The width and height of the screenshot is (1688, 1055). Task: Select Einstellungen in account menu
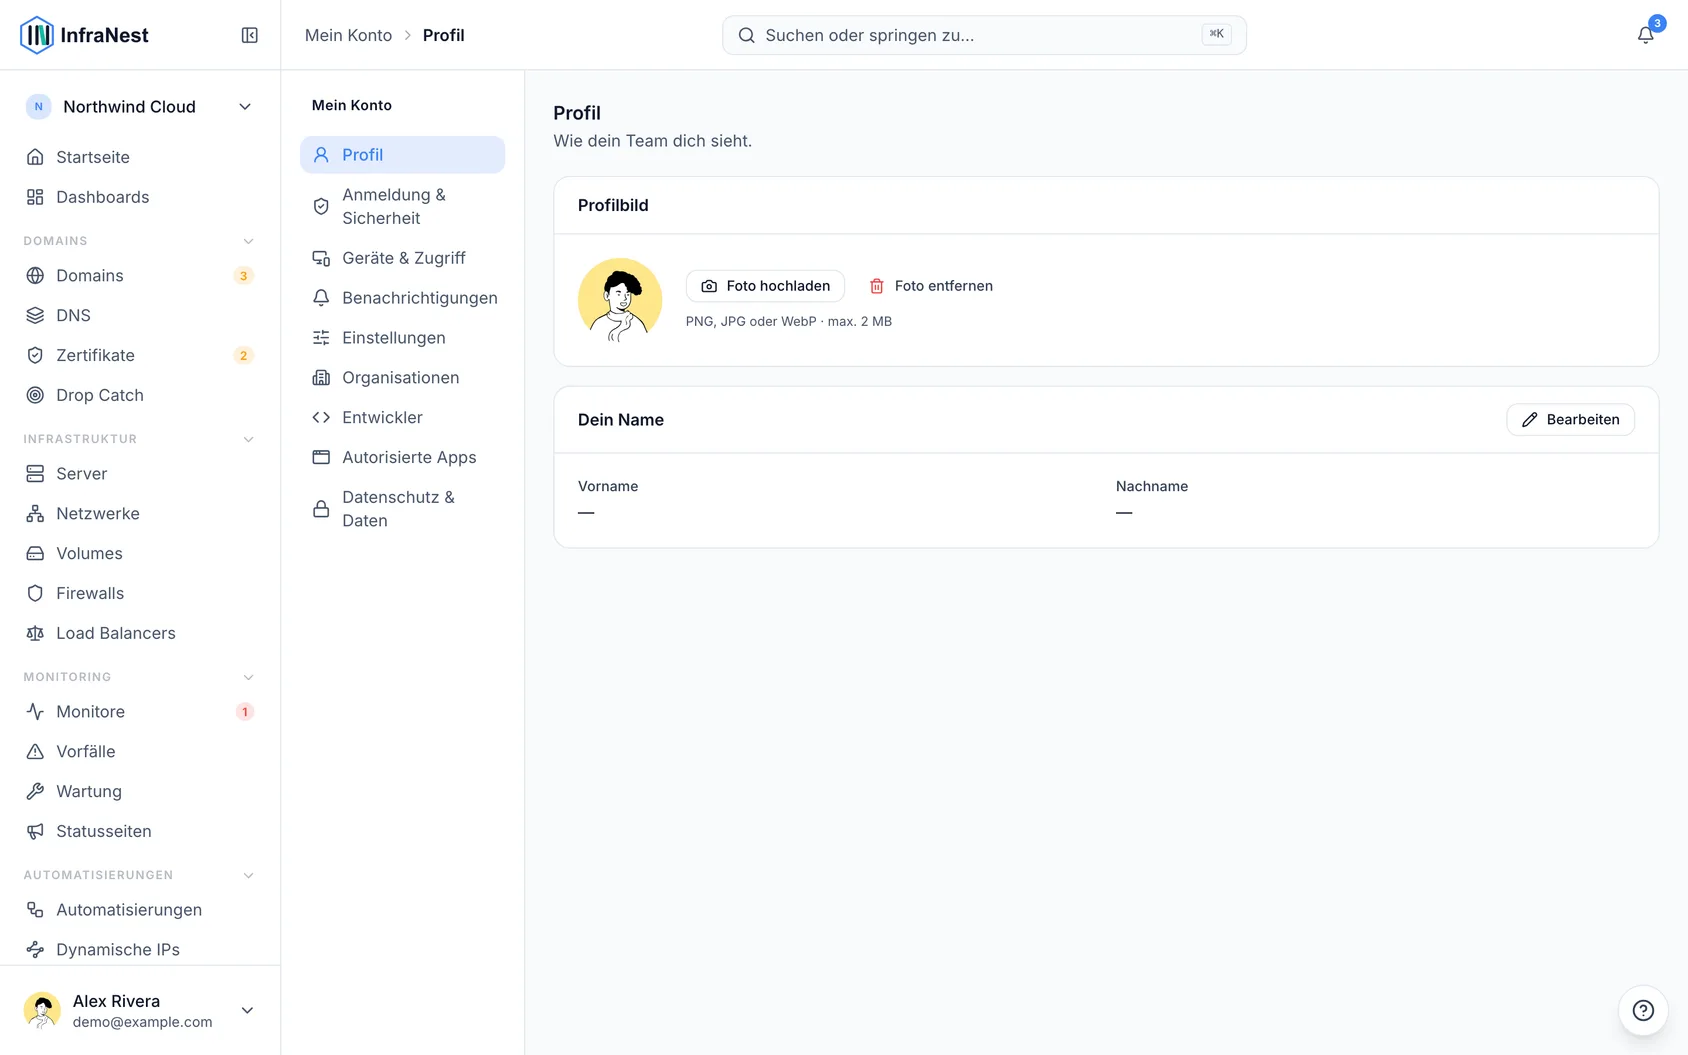click(402, 338)
